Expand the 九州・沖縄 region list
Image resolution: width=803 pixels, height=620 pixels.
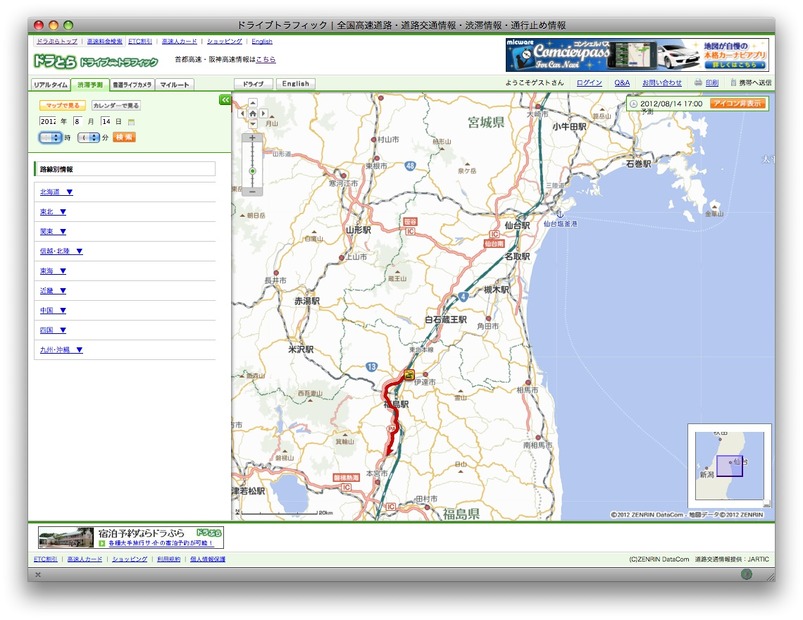(x=61, y=350)
